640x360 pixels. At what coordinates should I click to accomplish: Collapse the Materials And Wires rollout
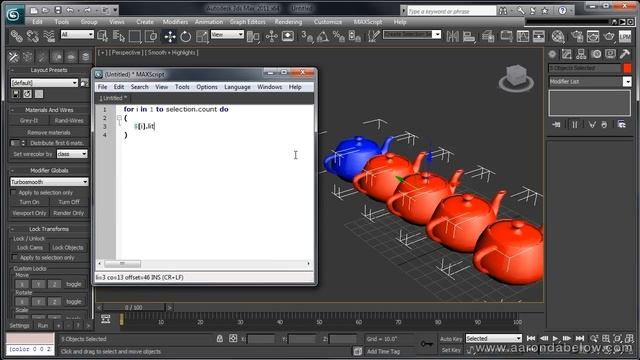[49, 110]
